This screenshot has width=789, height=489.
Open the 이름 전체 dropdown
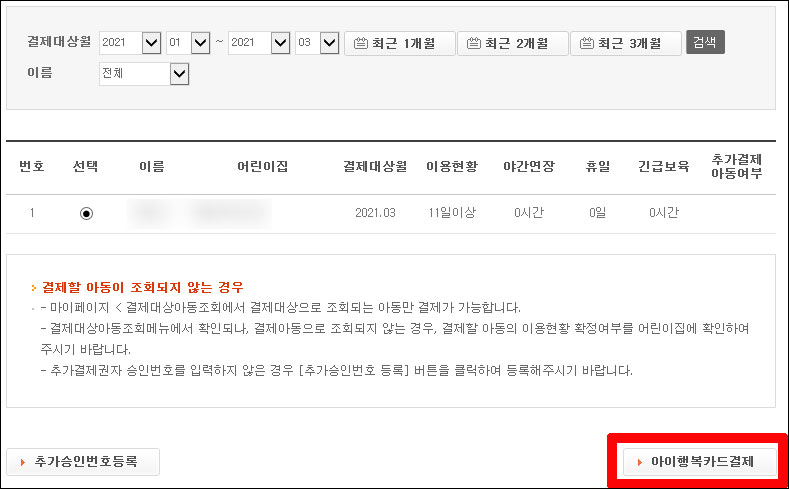coord(144,74)
